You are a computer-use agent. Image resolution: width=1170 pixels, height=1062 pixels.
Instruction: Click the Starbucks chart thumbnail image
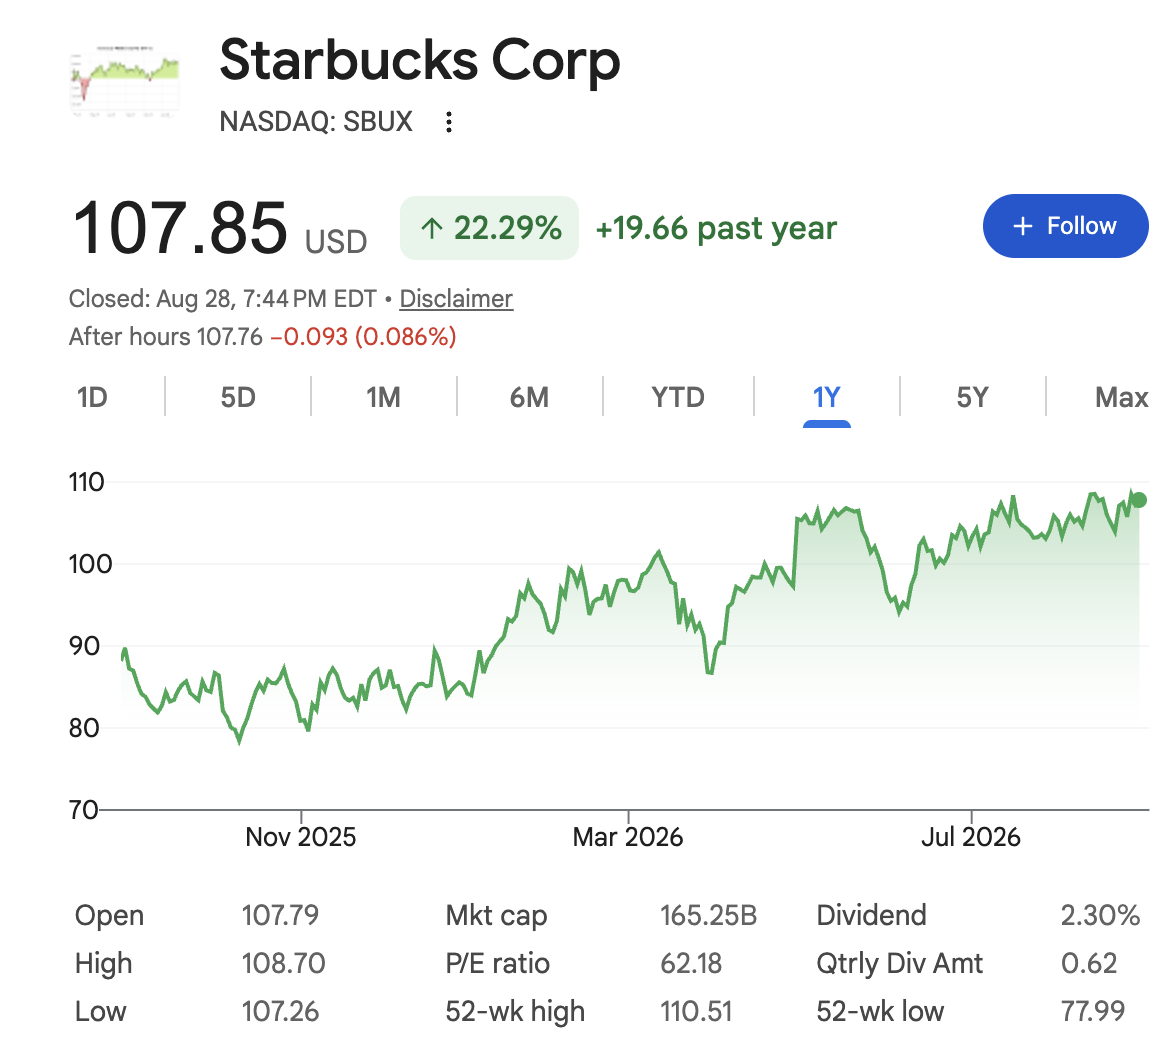pyautogui.click(x=125, y=81)
